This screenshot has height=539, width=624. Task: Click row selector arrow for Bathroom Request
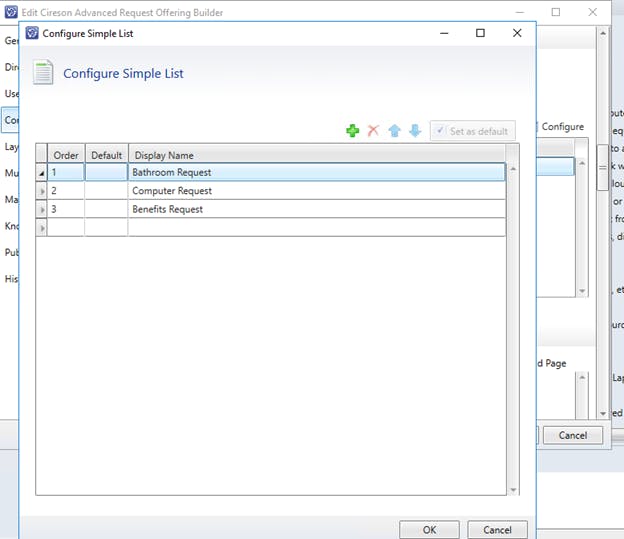click(x=42, y=173)
